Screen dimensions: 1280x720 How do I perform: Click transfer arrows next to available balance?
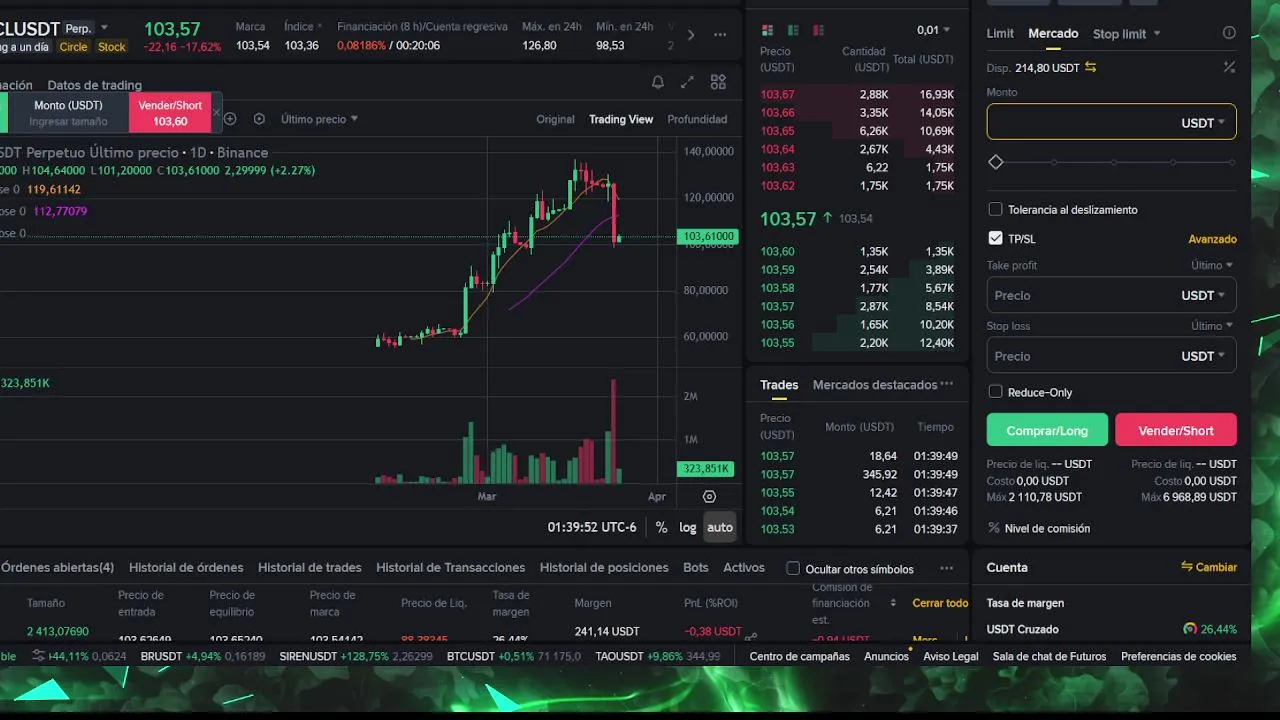click(1090, 67)
